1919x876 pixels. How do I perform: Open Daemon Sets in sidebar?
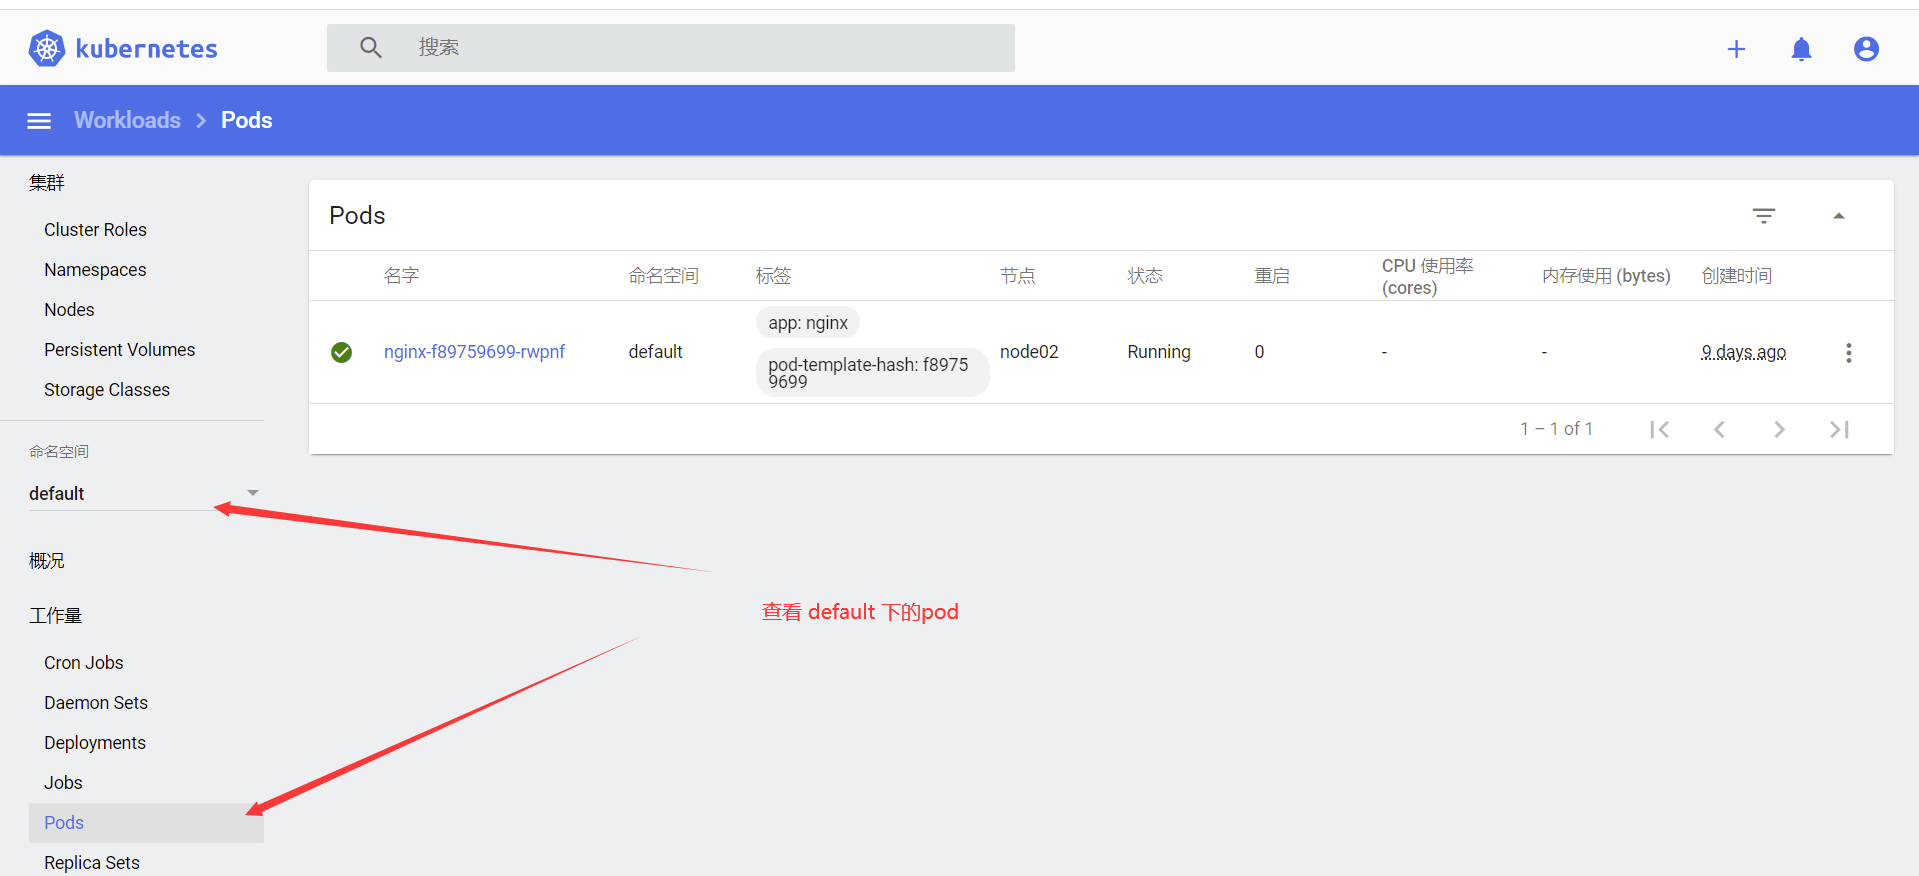[96, 703]
